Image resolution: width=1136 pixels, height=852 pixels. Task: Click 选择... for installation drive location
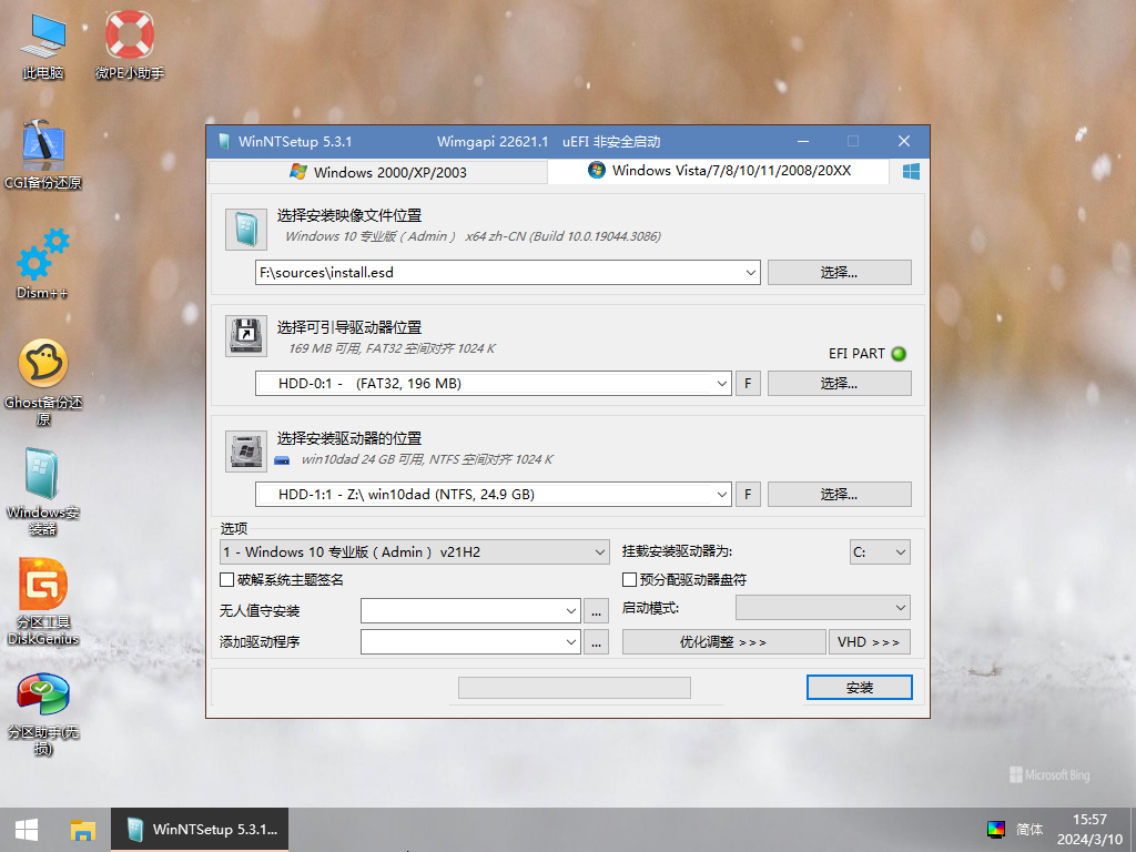pos(839,494)
